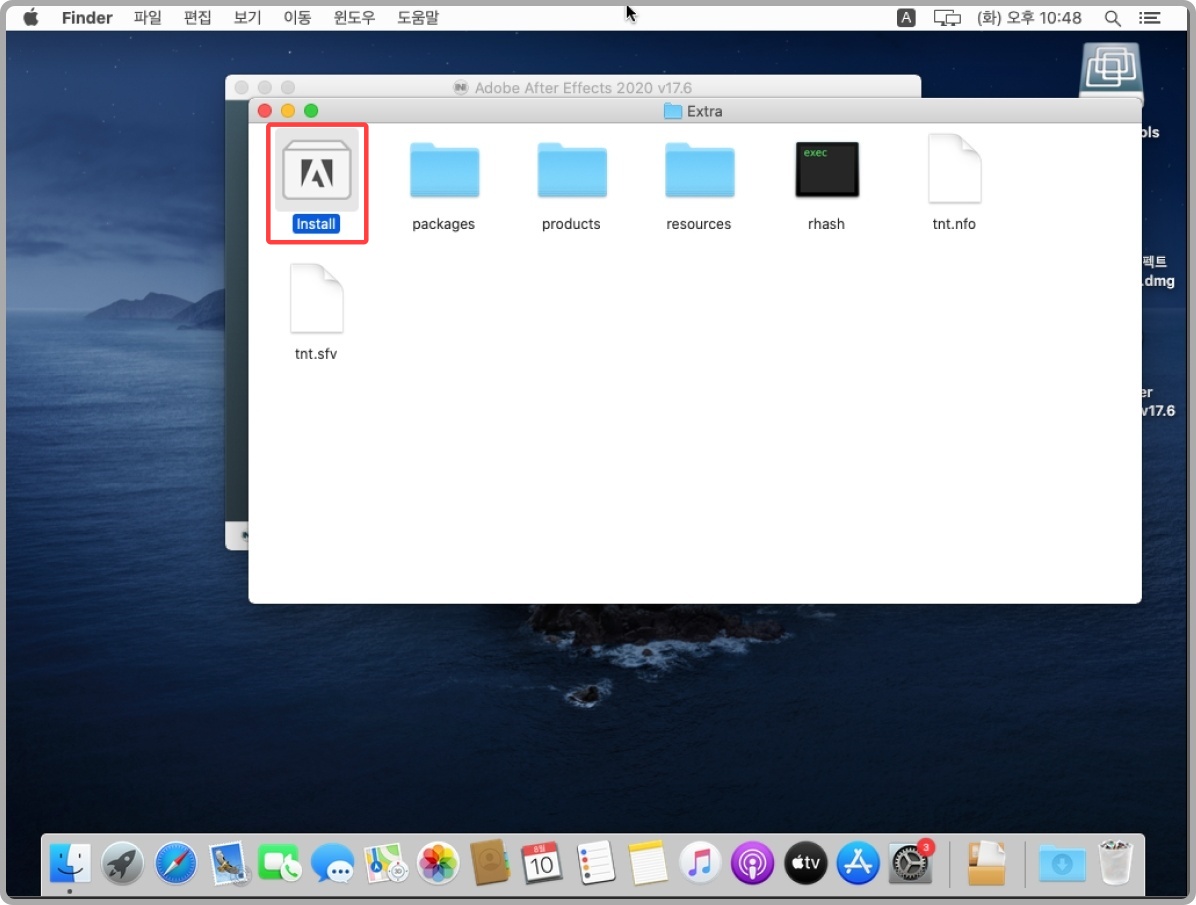Open Photos from the Dock
This screenshot has width=1196, height=905.
coord(438,864)
